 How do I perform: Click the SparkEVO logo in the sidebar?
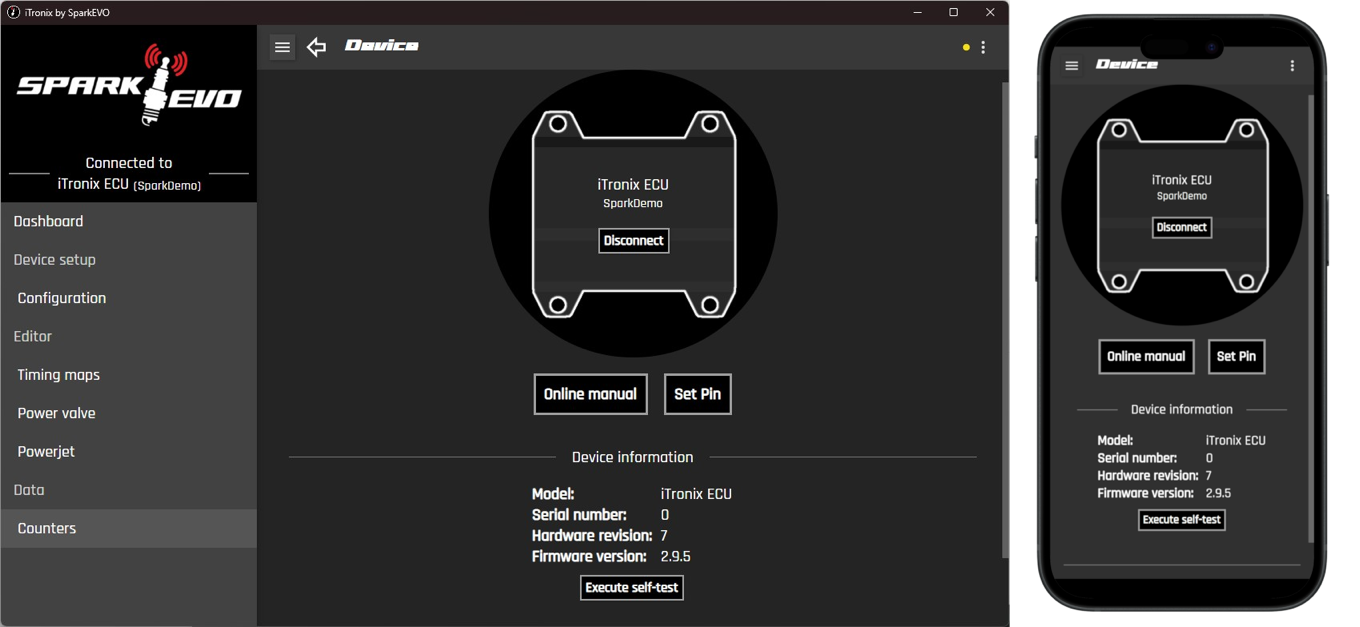[129, 88]
